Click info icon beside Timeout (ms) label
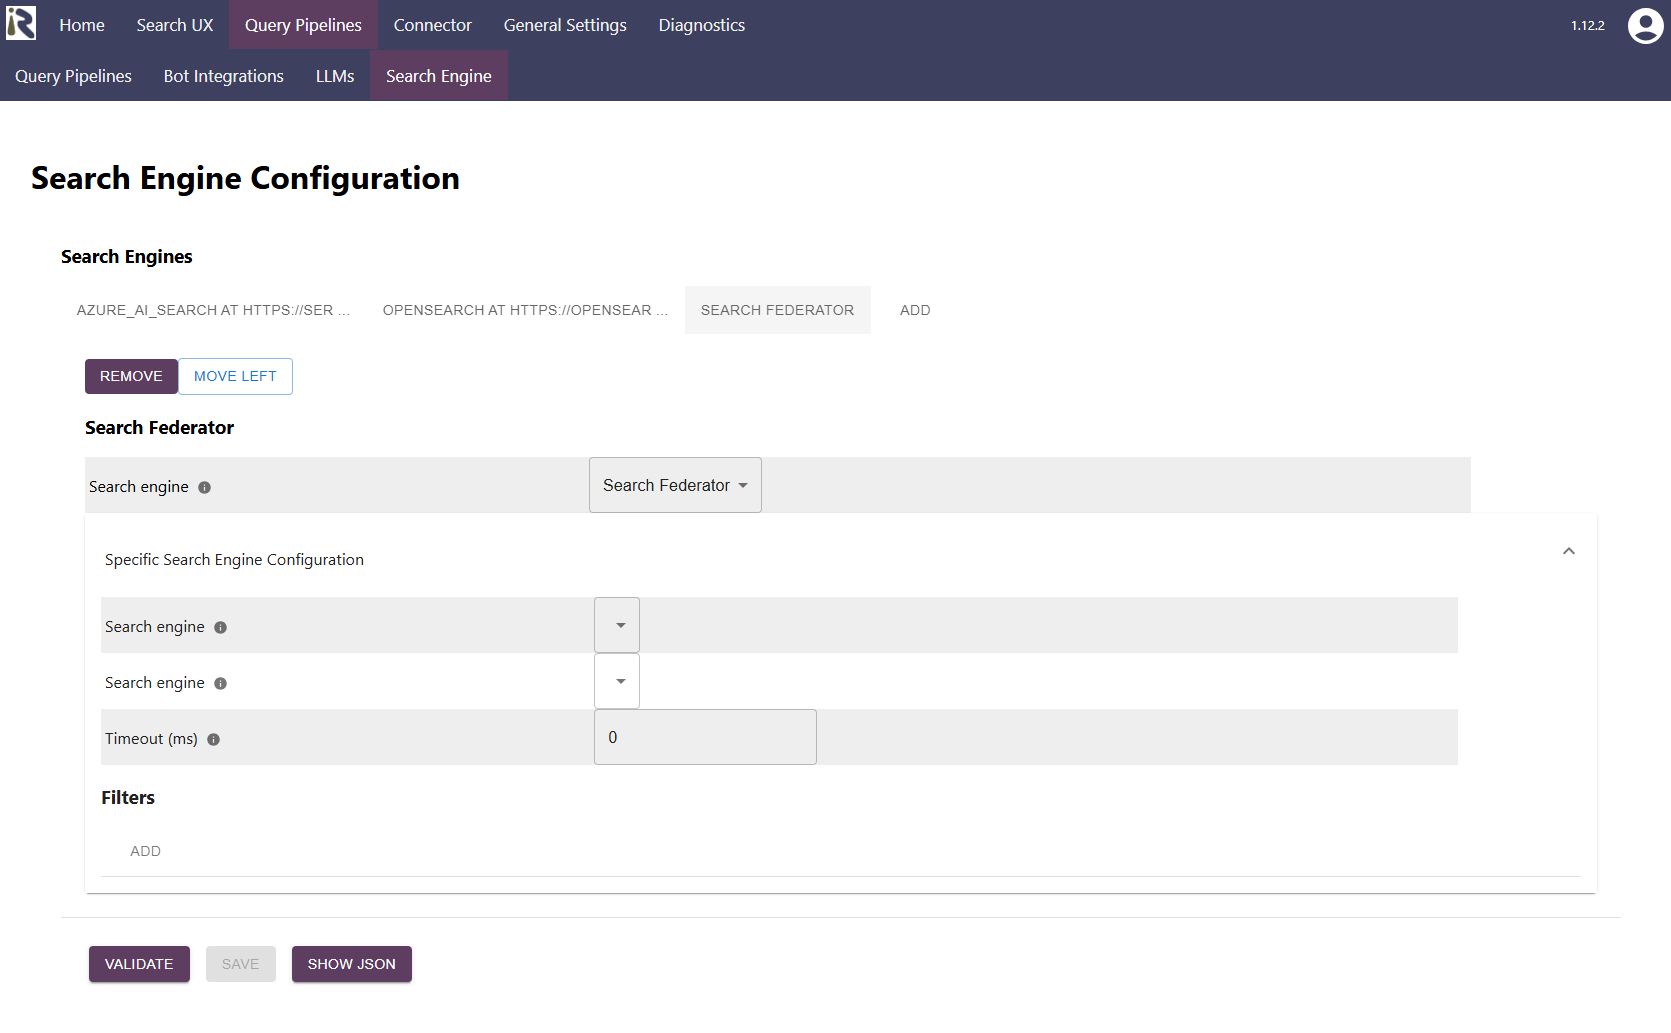Viewport: 1671px width, 1033px height. tap(213, 739)
